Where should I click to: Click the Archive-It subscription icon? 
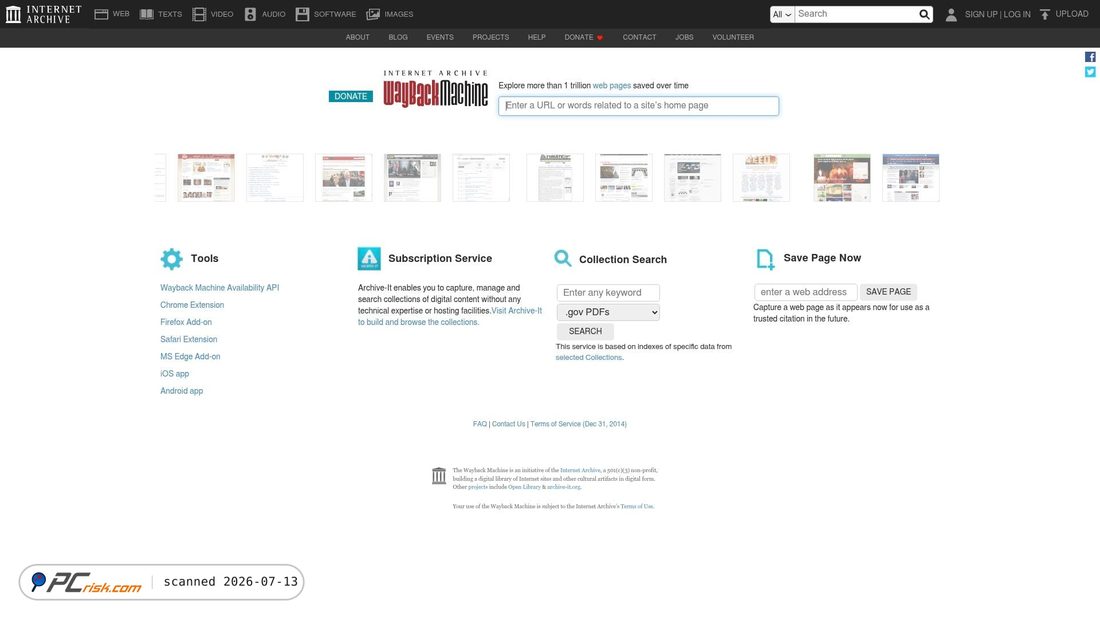click(369, 258)
